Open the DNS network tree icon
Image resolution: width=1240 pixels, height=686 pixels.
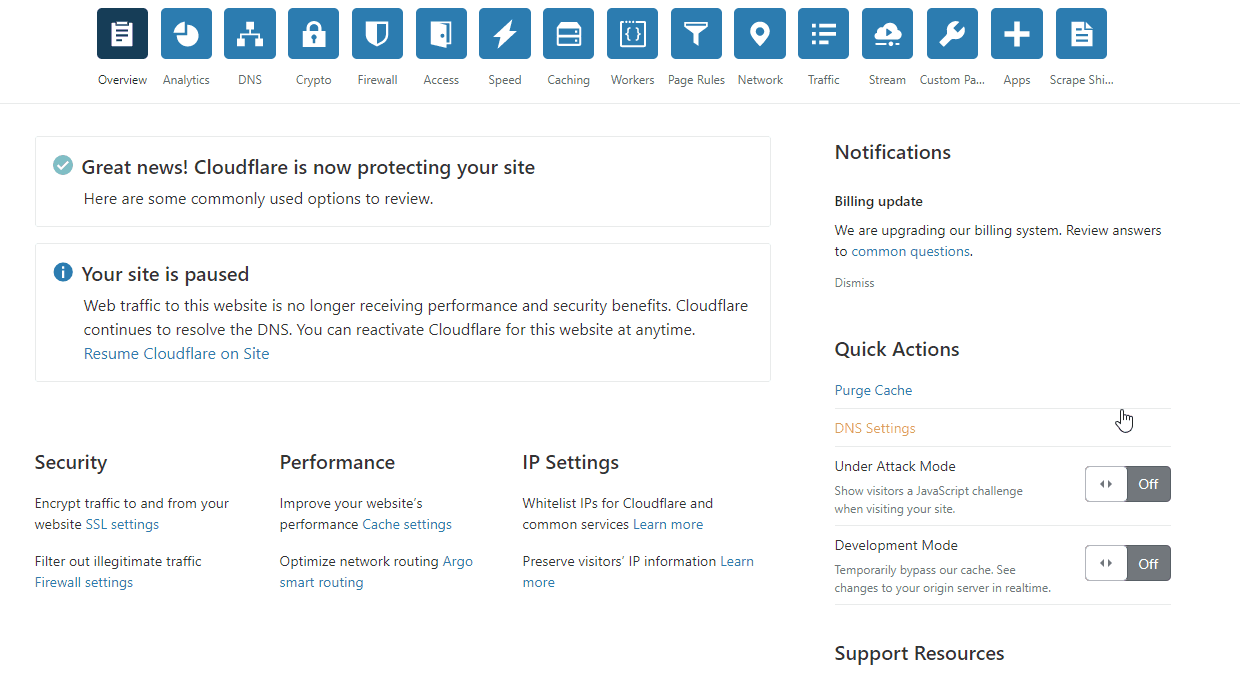[250, 34]
